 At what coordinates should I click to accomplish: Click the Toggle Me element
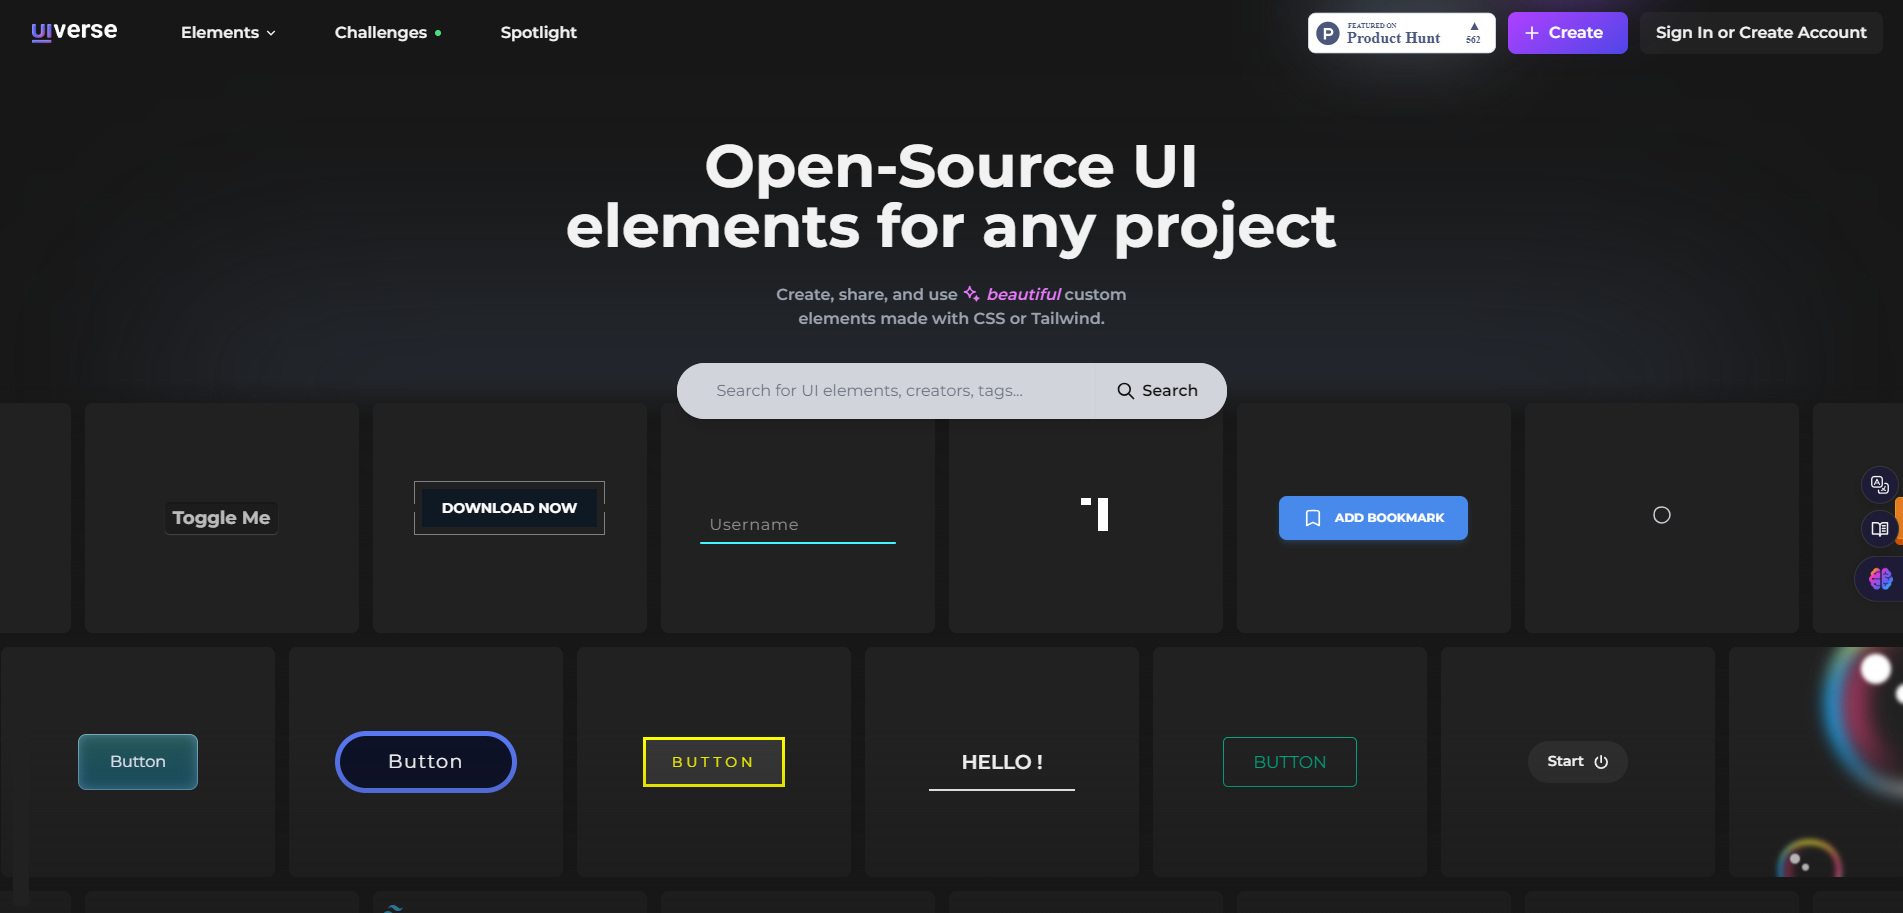(x=221, y=517)
